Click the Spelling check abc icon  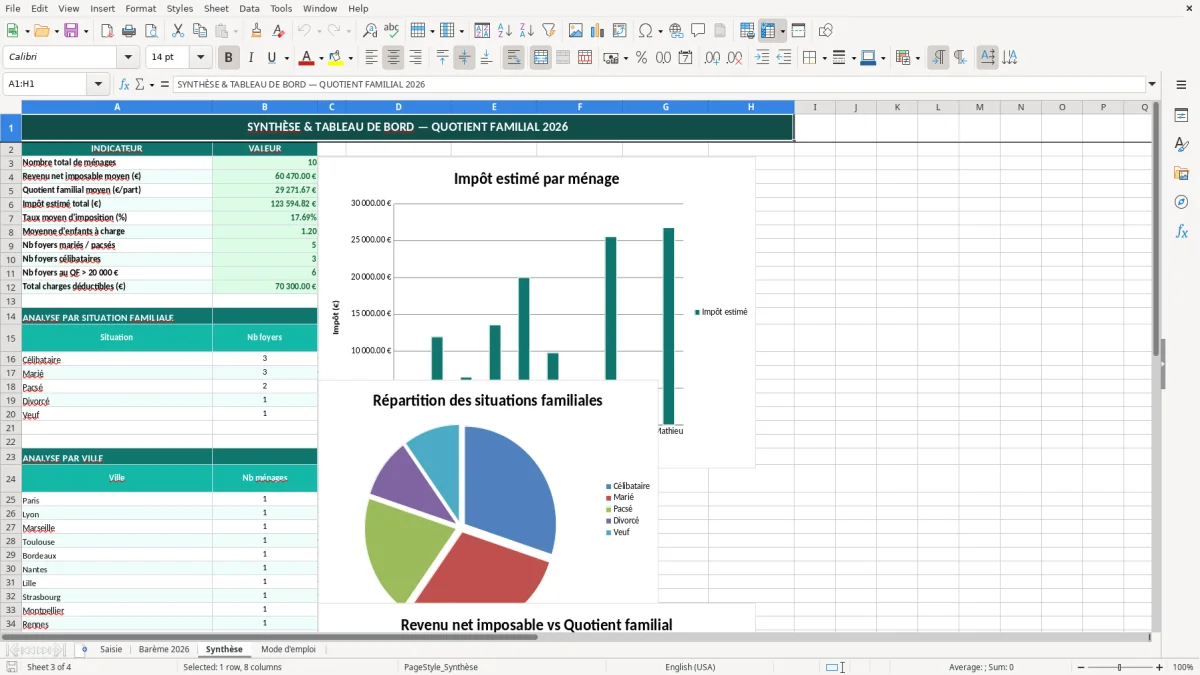[392, 31]
